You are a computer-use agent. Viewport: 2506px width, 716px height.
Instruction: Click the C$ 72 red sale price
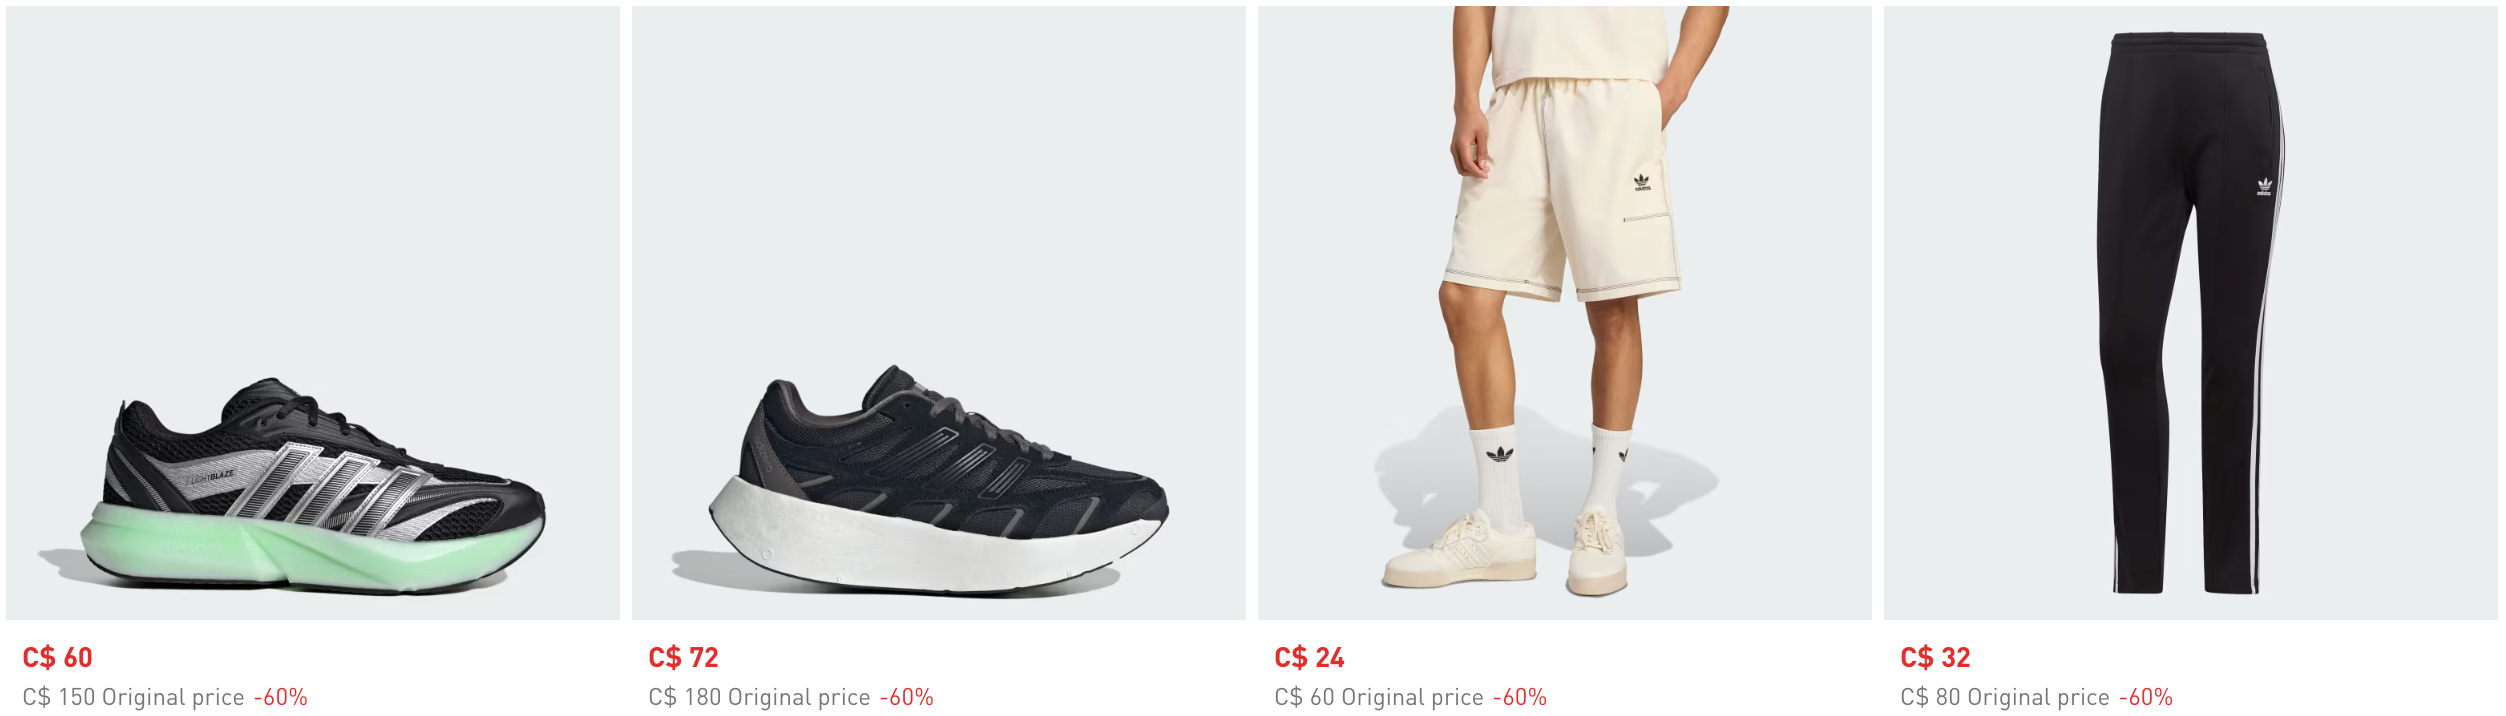click(x=683, y=657)
